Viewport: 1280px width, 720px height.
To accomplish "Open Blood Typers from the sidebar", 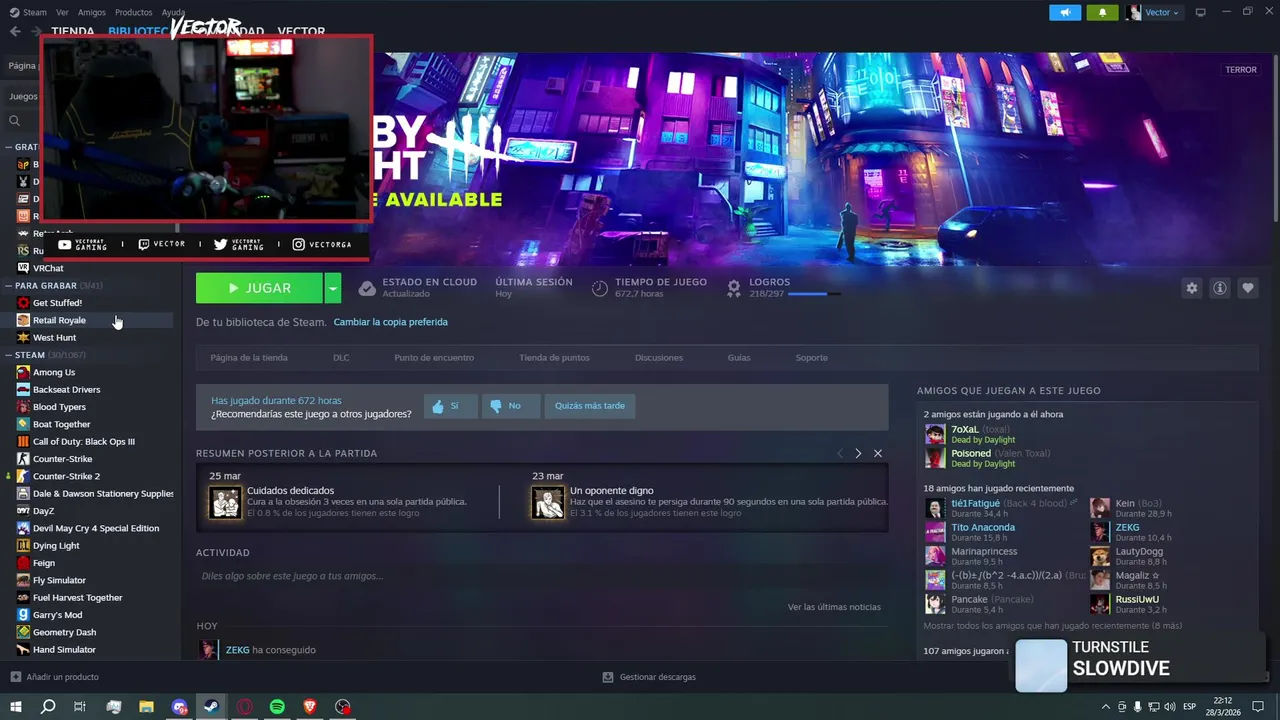I will 59,407.
